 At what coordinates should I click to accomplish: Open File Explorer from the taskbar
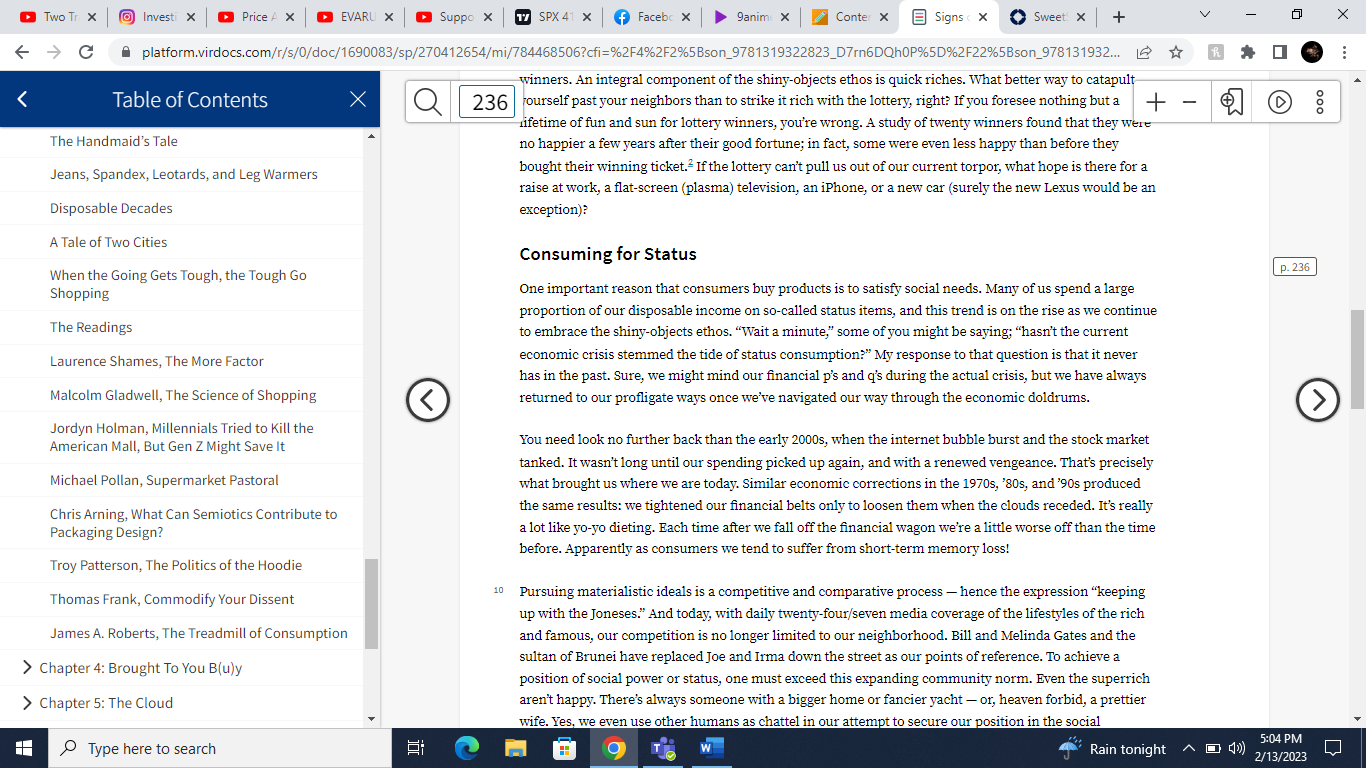click(516, 748)
